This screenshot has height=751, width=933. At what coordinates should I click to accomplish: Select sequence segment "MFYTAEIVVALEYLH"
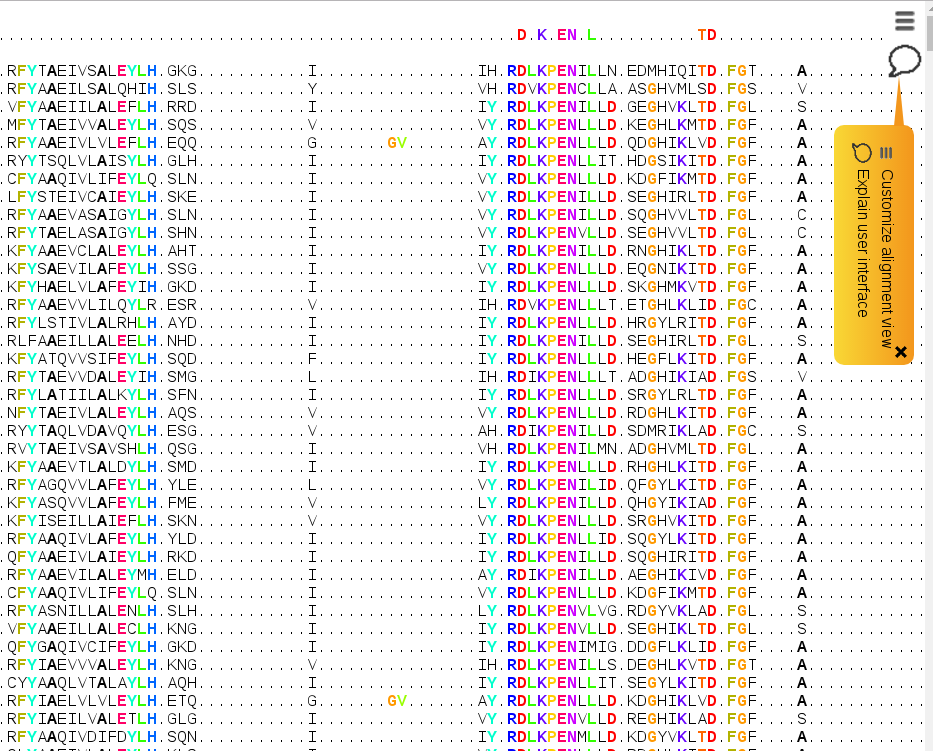(x=82, y=125)
